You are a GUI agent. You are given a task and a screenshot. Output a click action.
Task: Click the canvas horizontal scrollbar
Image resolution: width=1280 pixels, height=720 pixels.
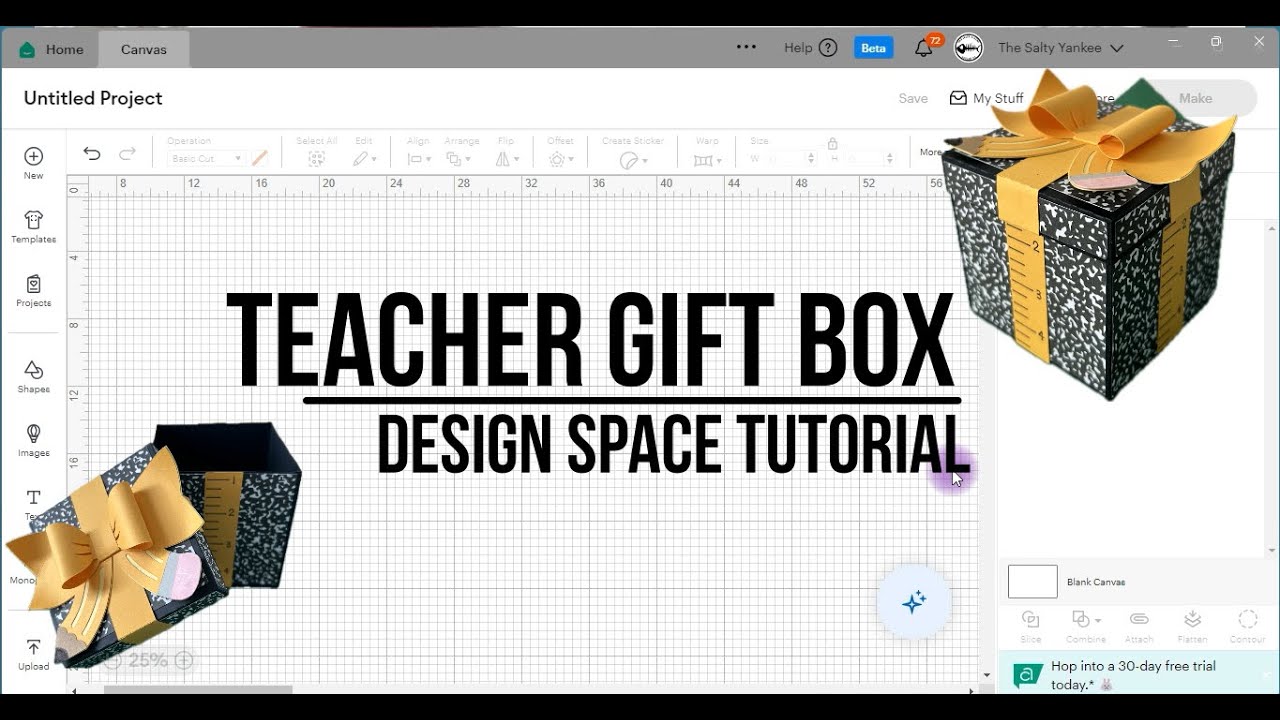click(198, 689)
